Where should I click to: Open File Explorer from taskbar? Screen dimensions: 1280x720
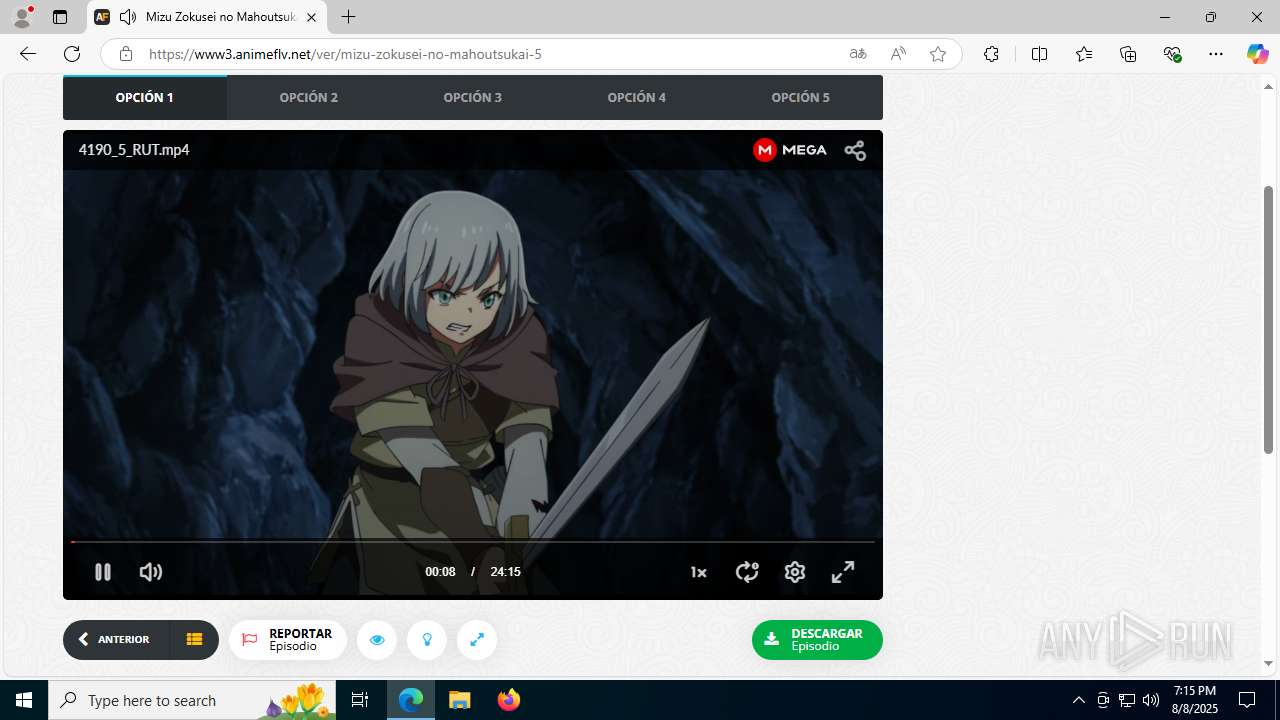(x=459, y=700)
